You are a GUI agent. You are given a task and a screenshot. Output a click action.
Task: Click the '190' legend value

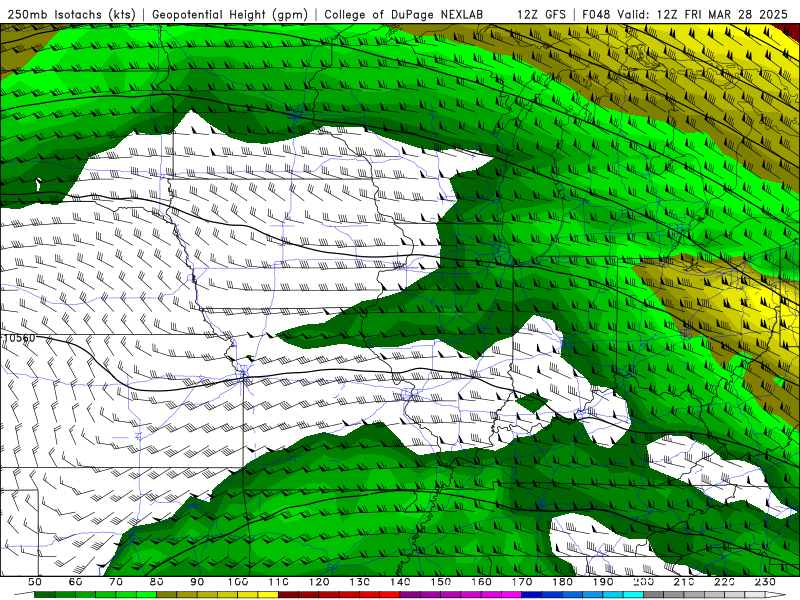[x=603, y=582]
